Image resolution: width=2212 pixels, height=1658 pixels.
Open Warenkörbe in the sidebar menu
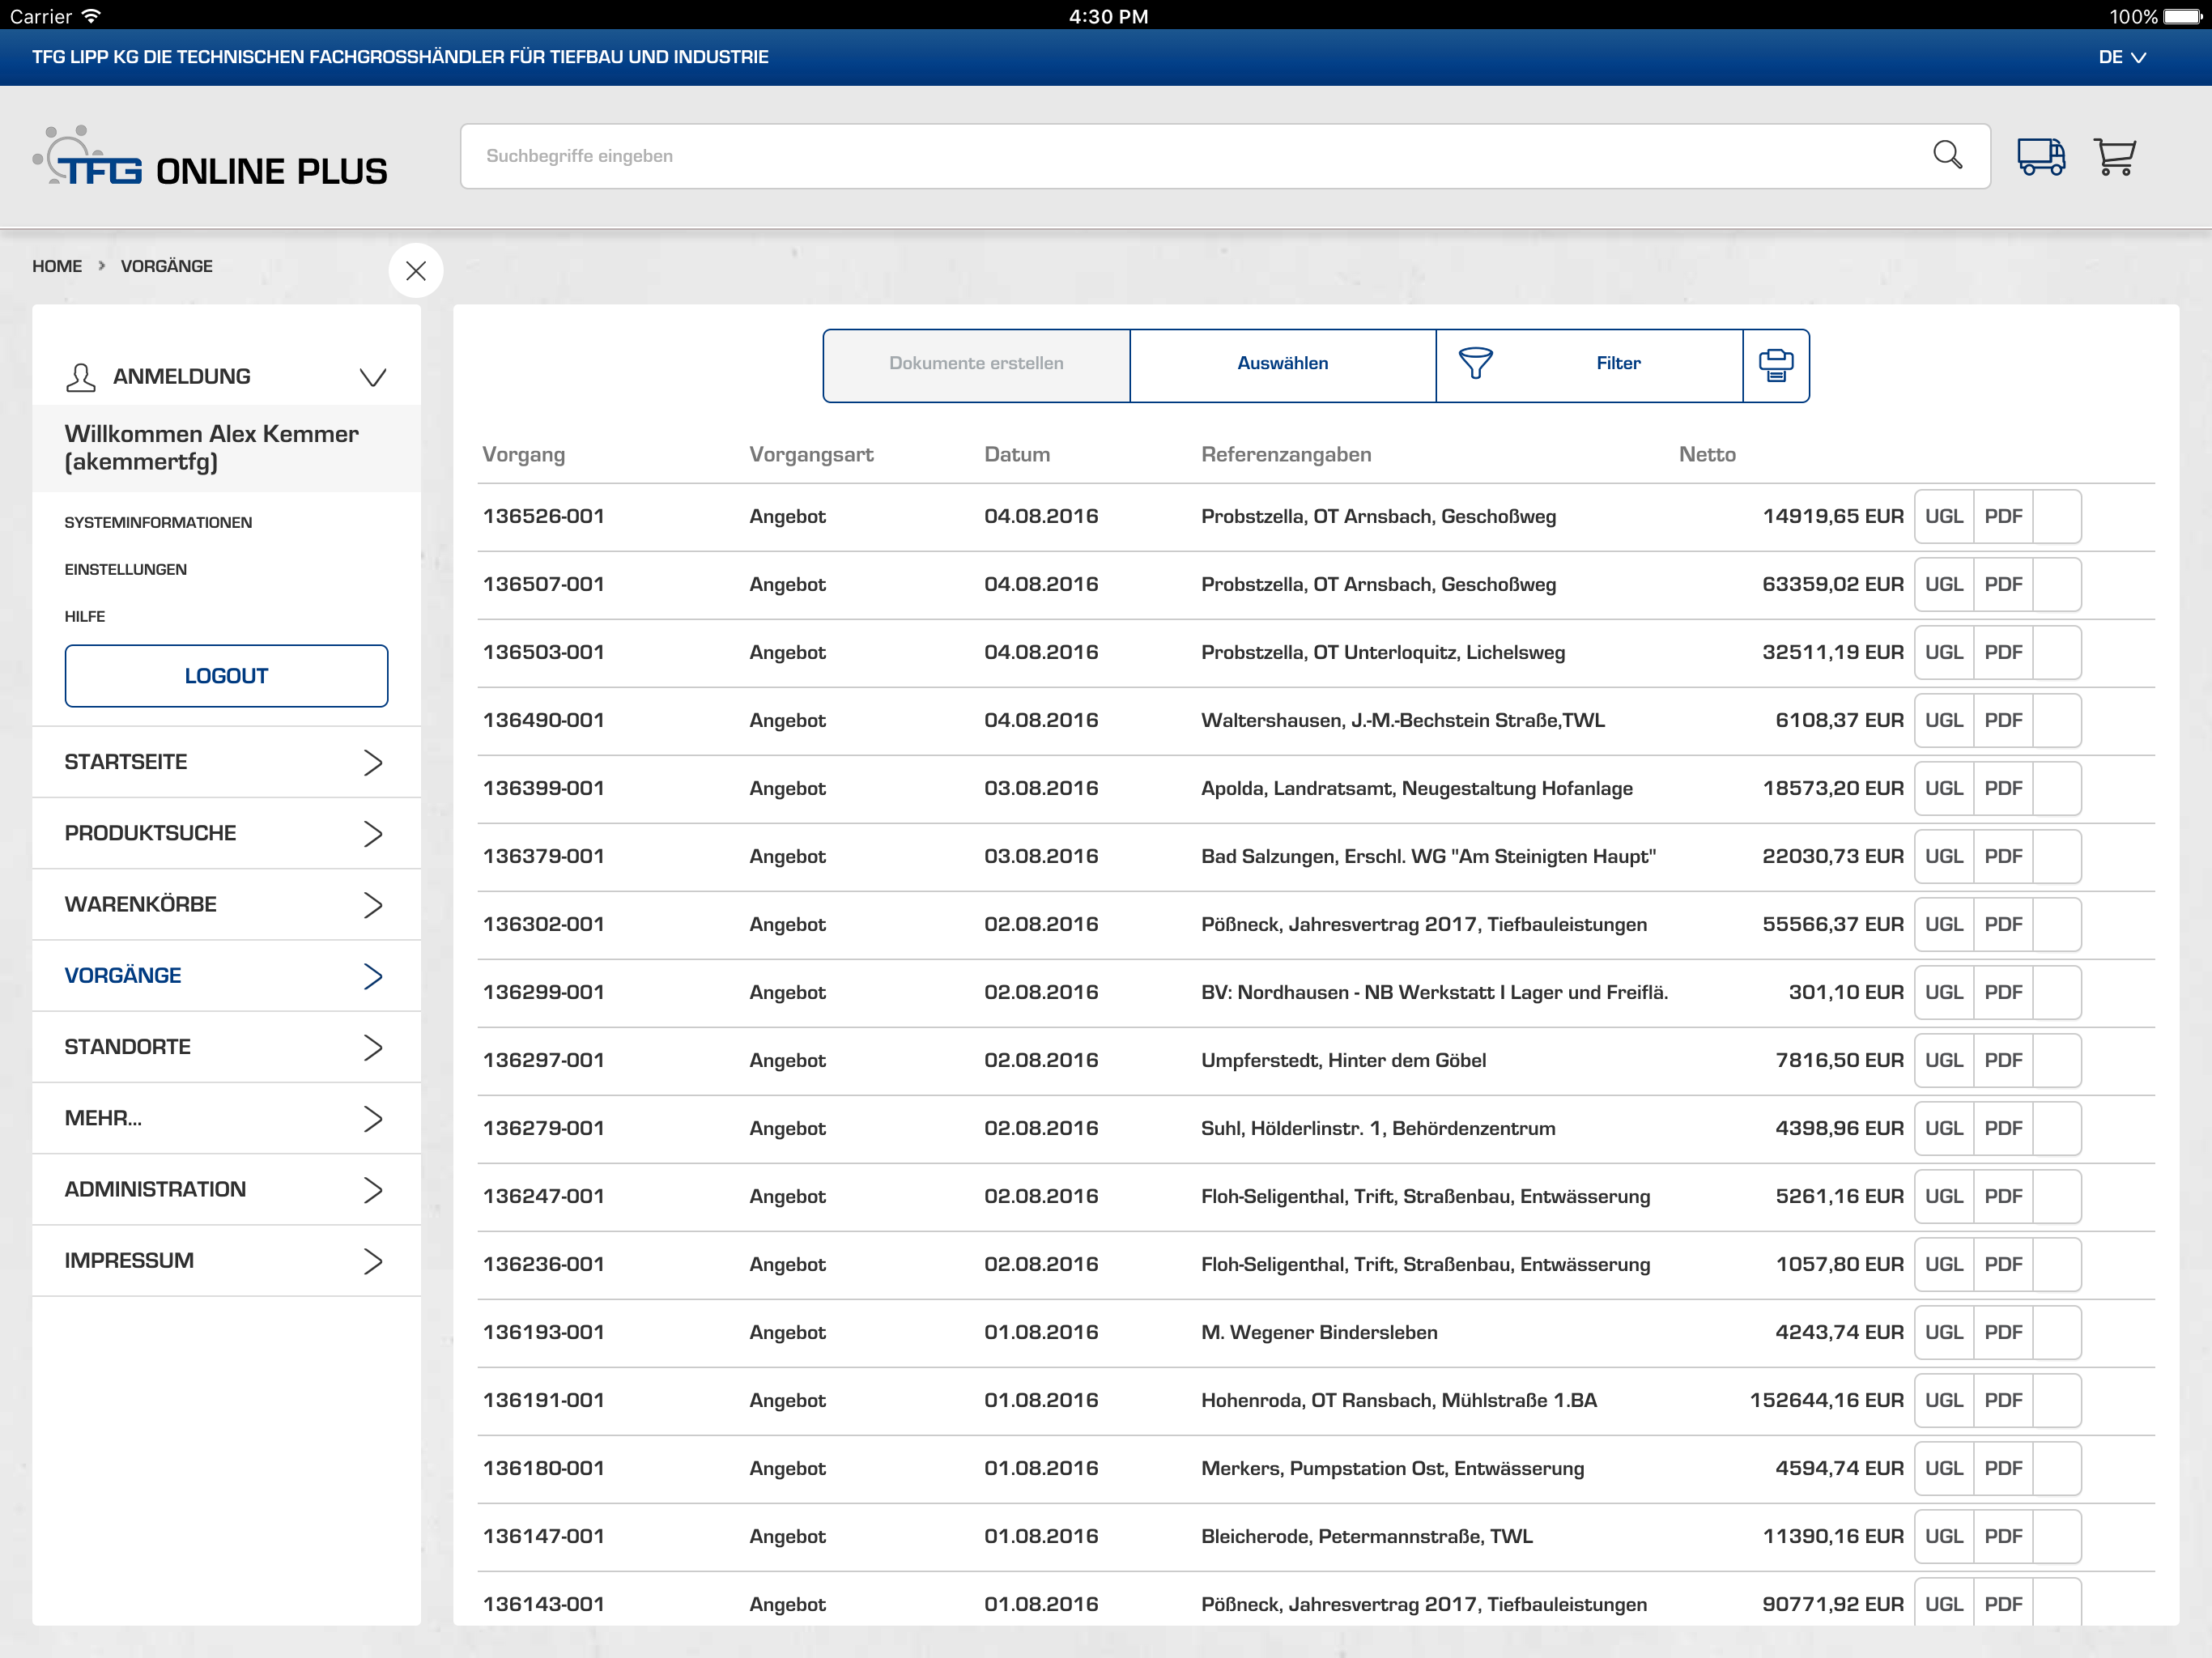(226, 904)
